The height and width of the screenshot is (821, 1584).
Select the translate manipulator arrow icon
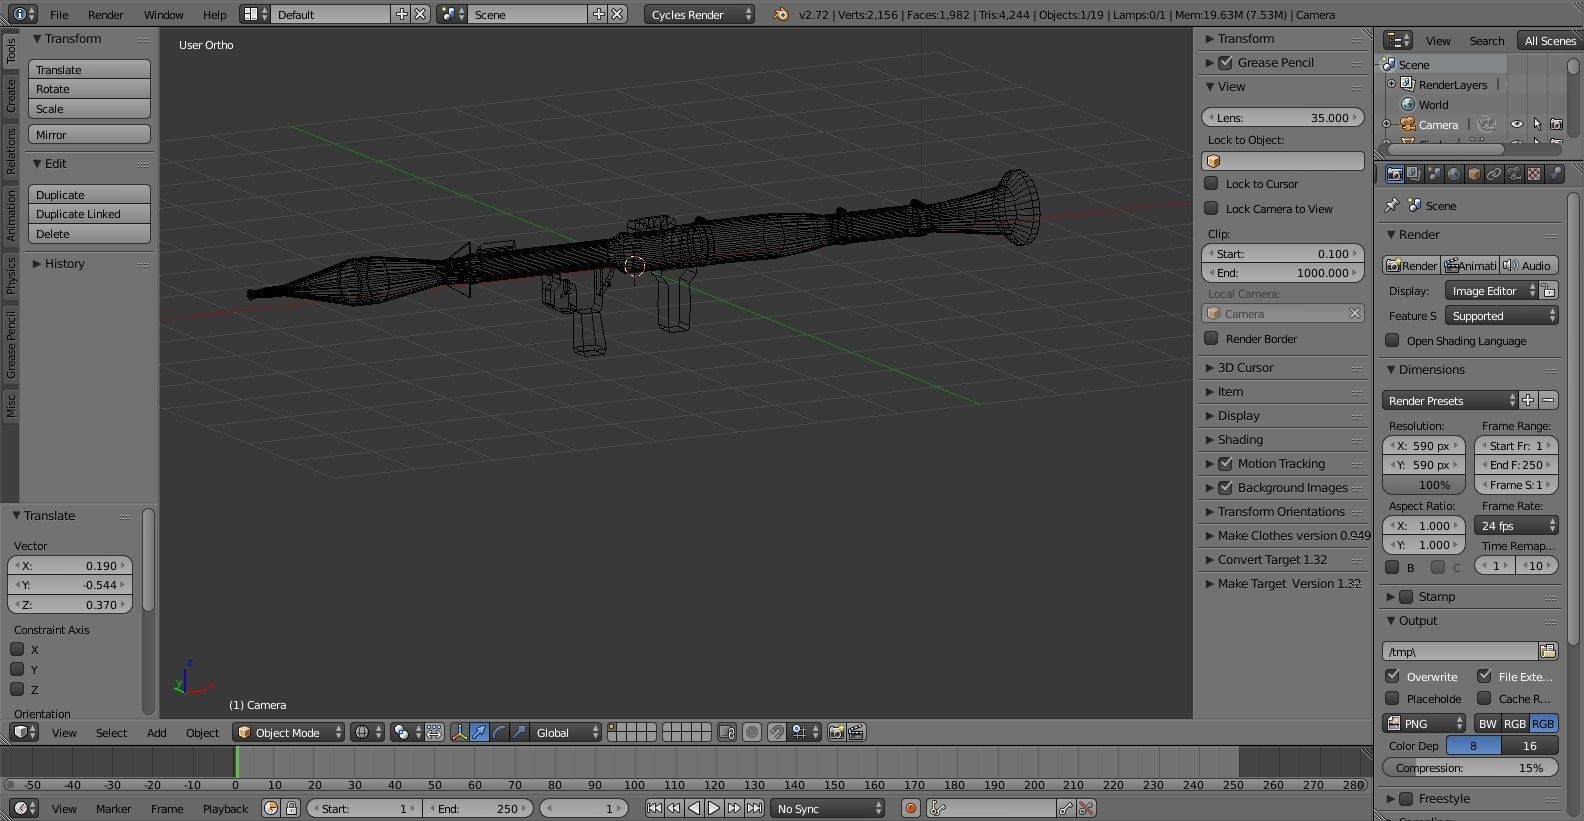click(479, 732)
